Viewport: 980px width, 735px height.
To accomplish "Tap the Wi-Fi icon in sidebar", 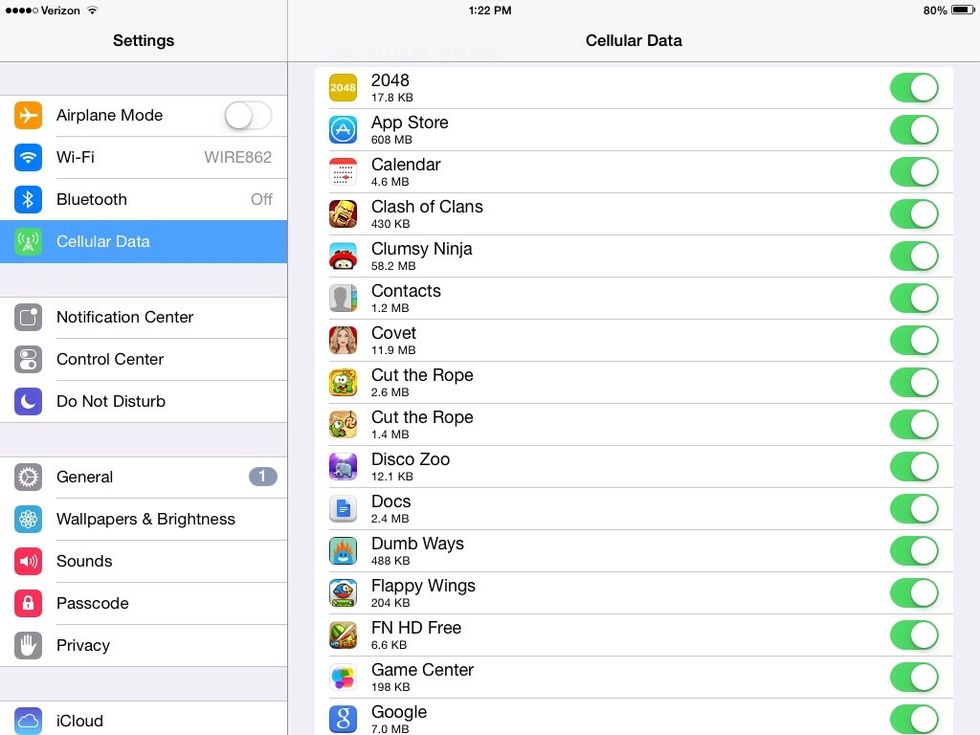I will 28,158.
